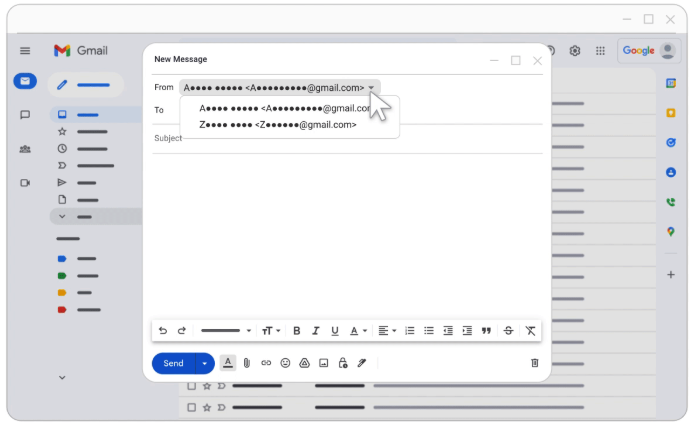This screenshot has width=696, height=426.
Task: Get add-ons with plus icon
Action: pos(671,275)
